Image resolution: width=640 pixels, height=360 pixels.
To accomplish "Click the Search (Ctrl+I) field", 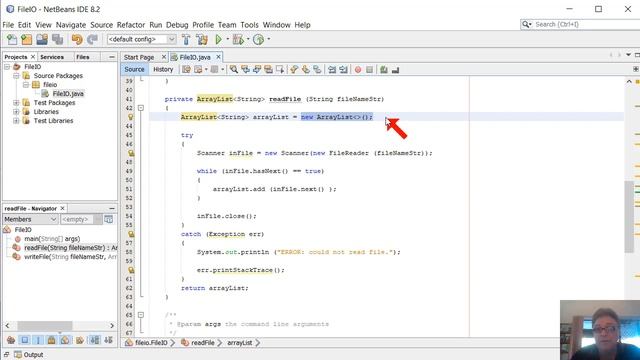I will pos(581,24).
